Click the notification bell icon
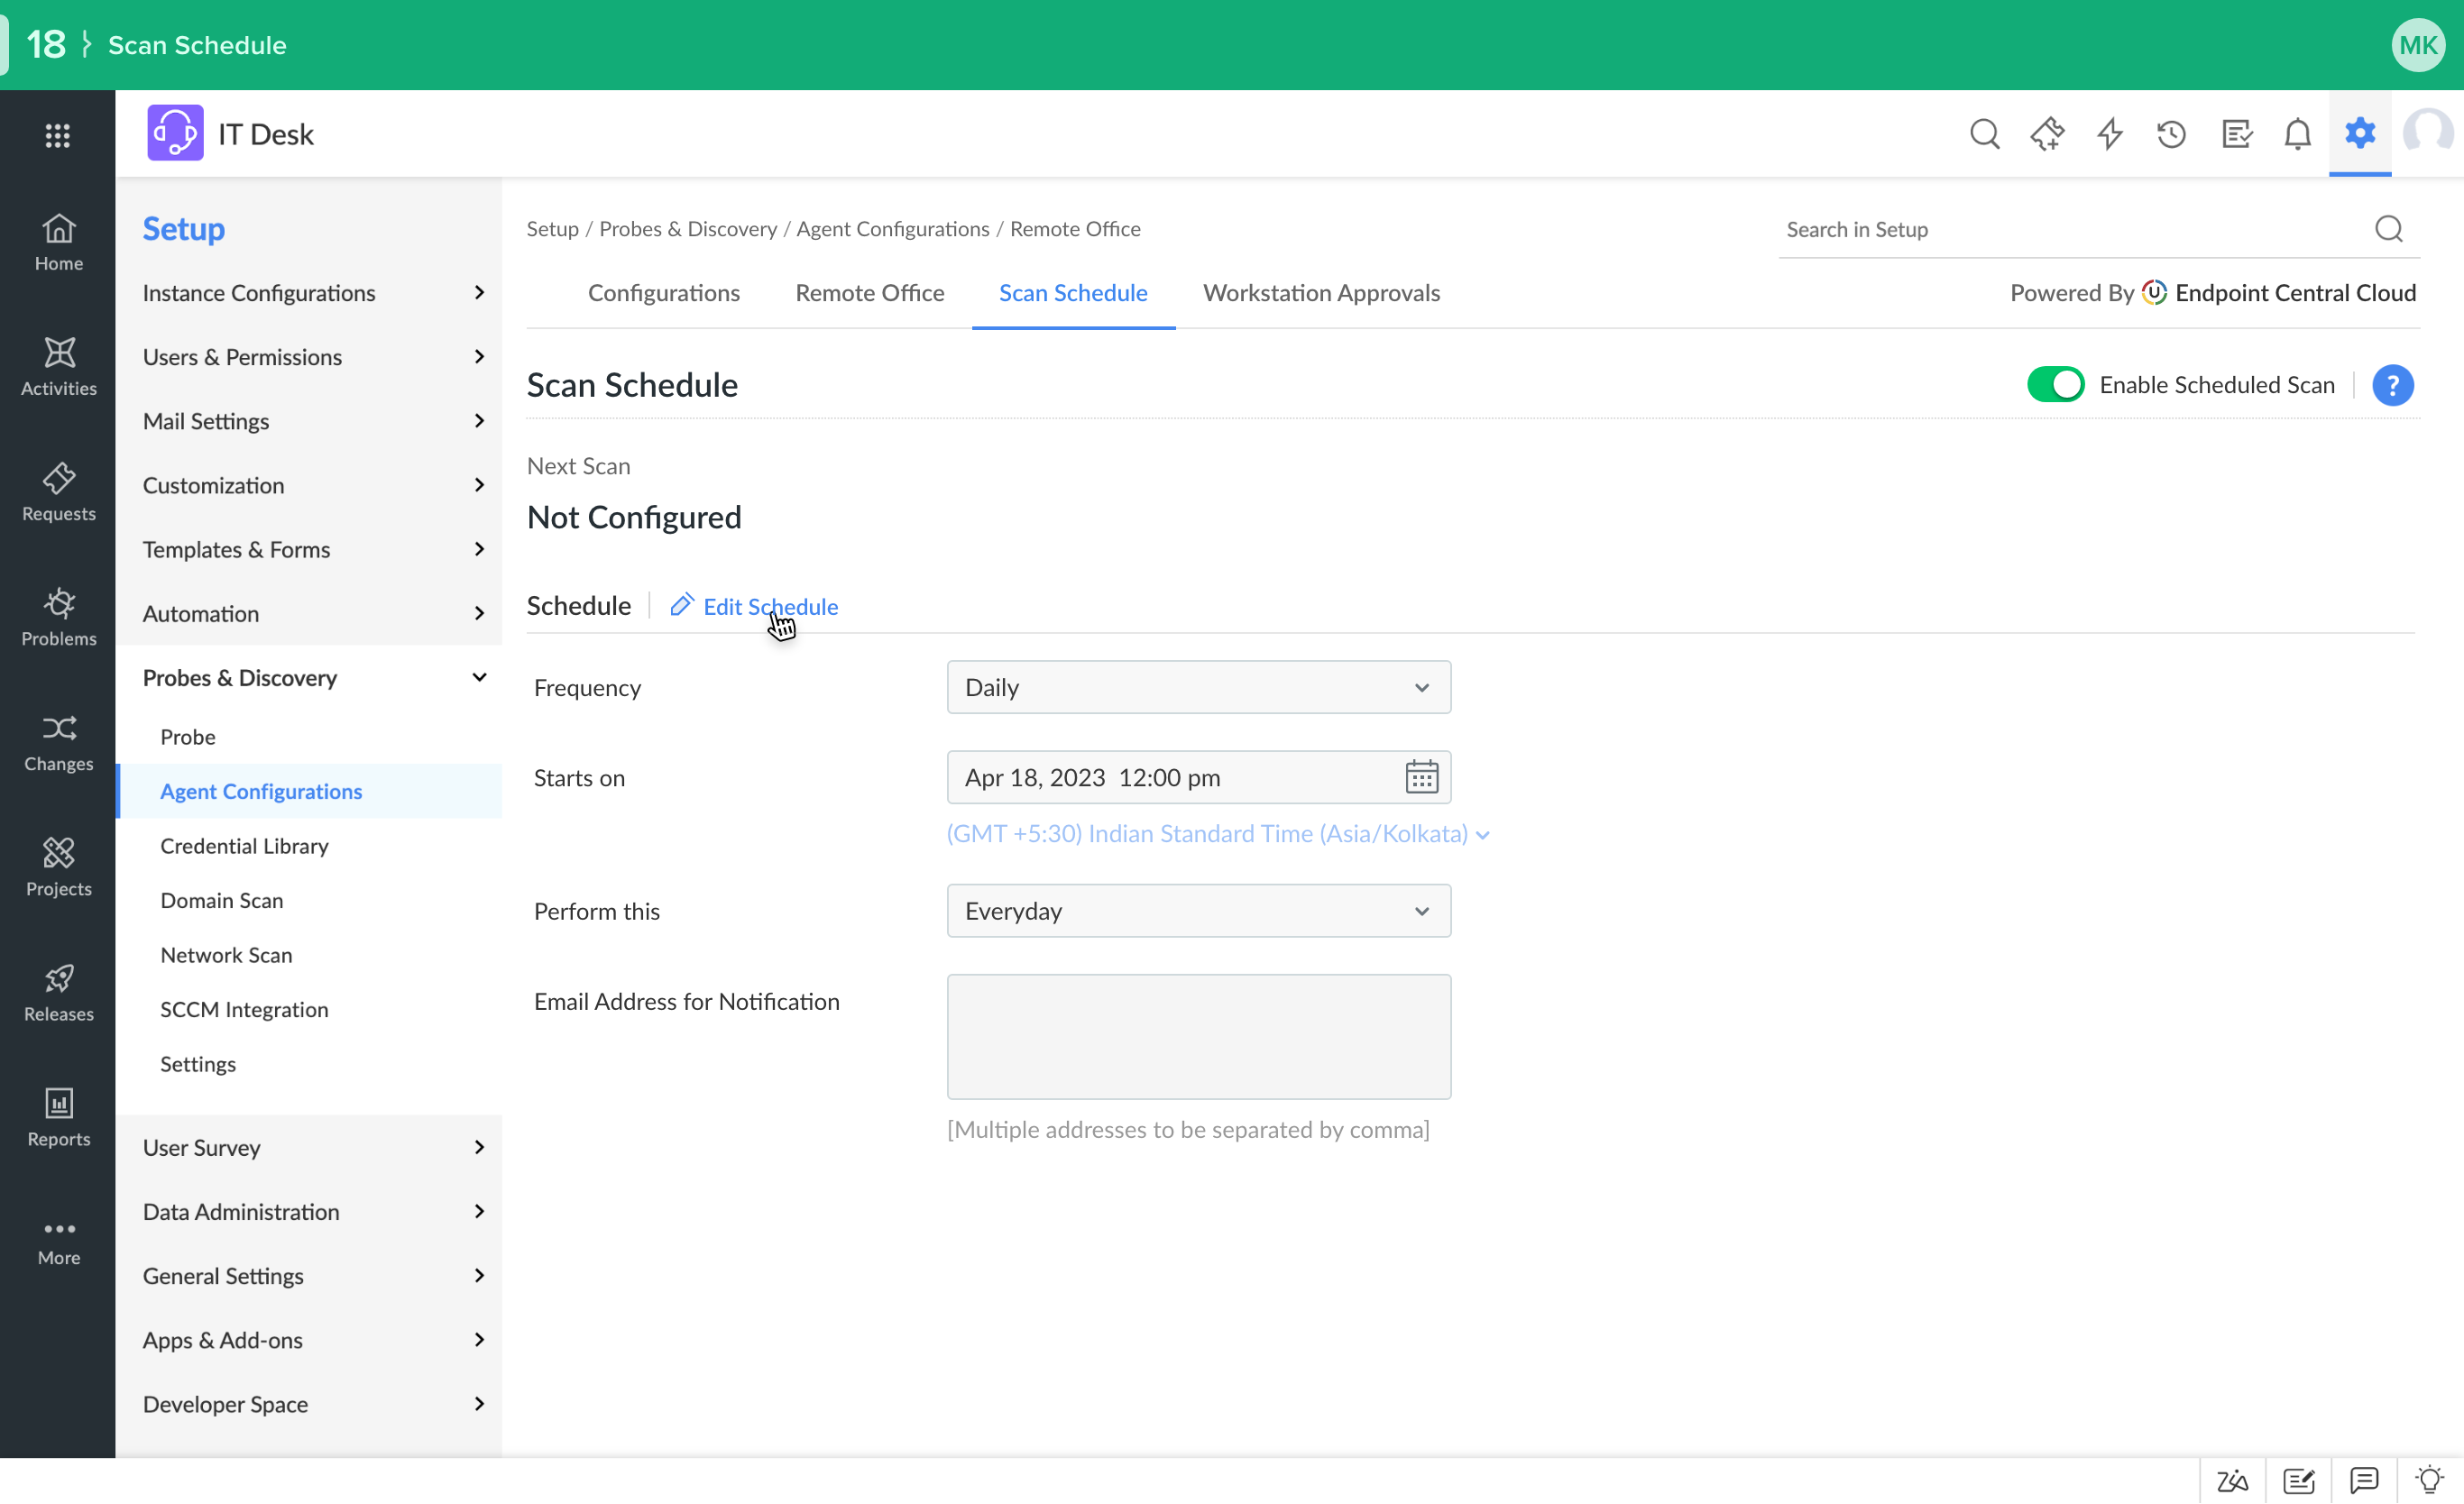The image size is (2464, 1504). pyautogui.click(x=2298, y=134)
